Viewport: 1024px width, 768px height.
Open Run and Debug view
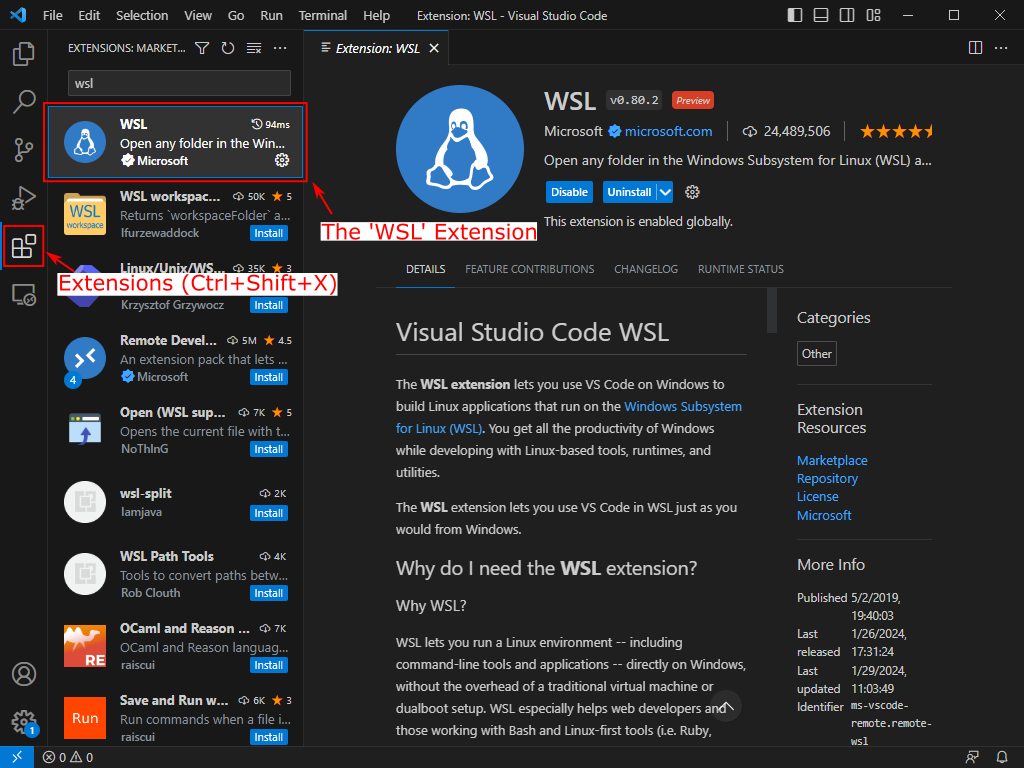point(24,198)
